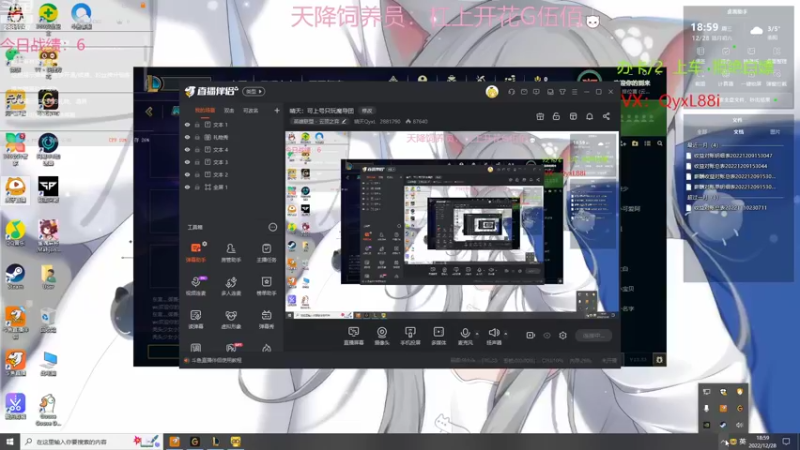
Task: Open the 主播任务 tool
Action: pos(266,252)
